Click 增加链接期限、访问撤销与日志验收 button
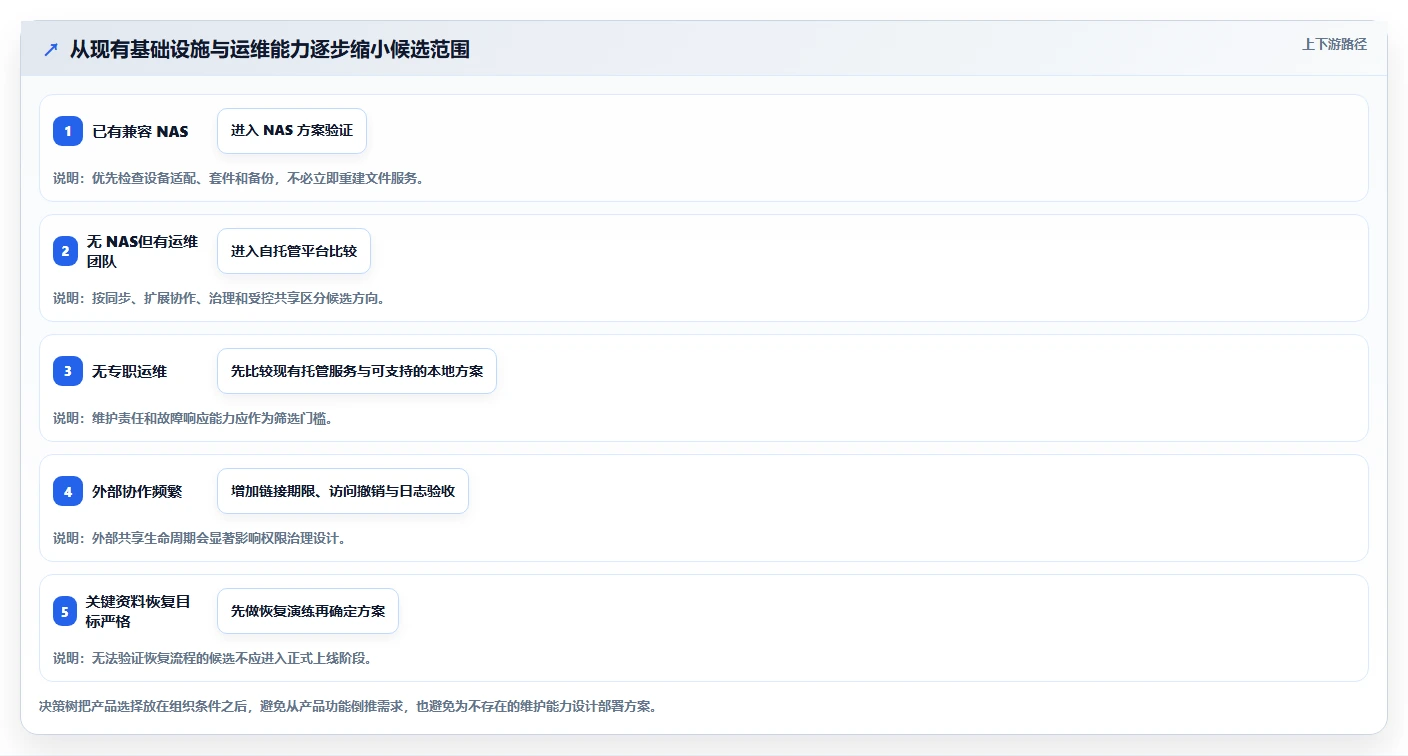This screenshot has height=756, width=1408. point(343,491)
